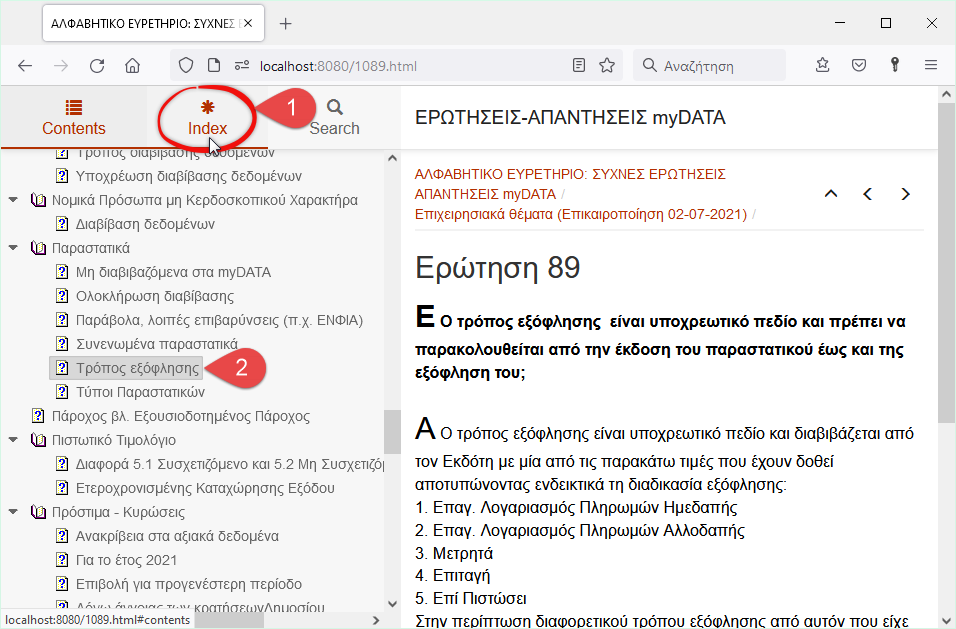The width and height of the screenshot is (956, 629).
Task: Open site permissions icon in address bar
Action: pyautogui.click(x=242, y=65)
